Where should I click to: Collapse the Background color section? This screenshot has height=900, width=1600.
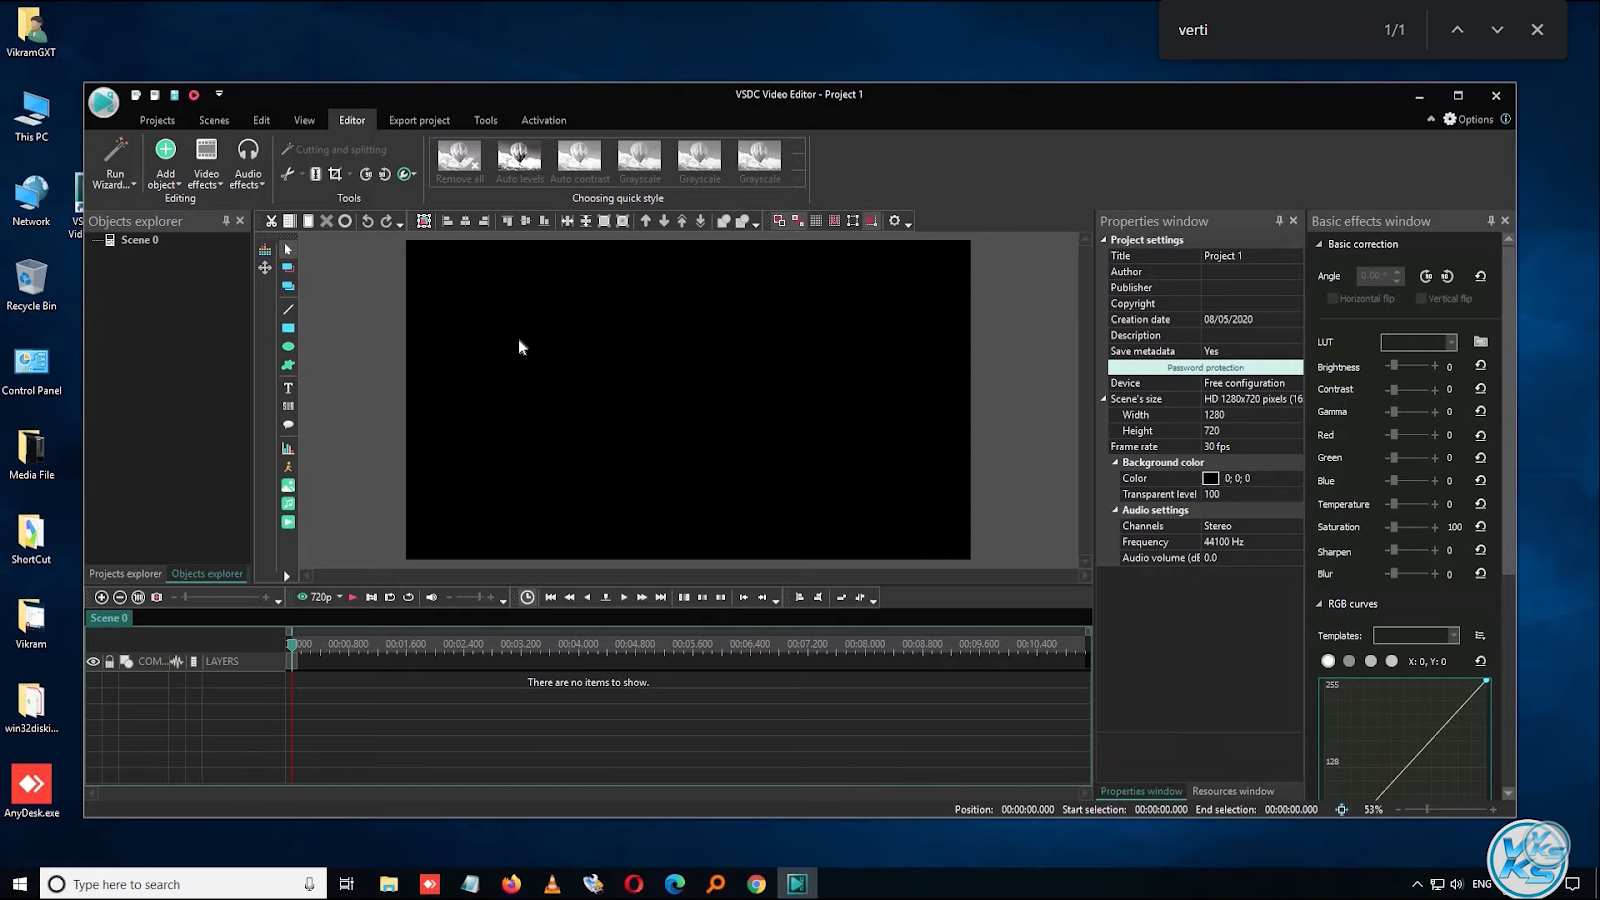coord(1115,463)
